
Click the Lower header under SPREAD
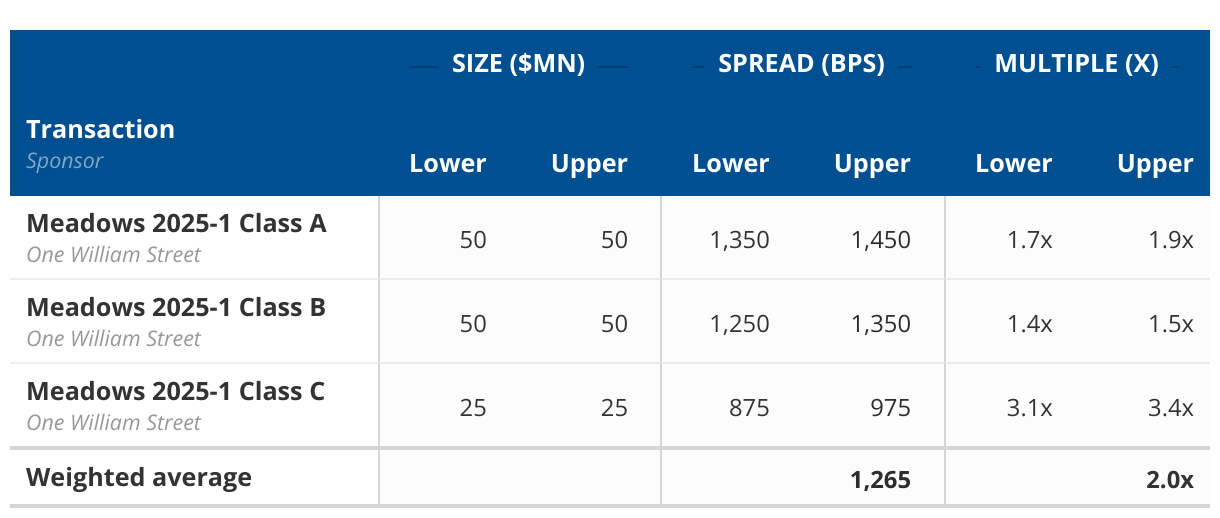click(x=731, y=164)
